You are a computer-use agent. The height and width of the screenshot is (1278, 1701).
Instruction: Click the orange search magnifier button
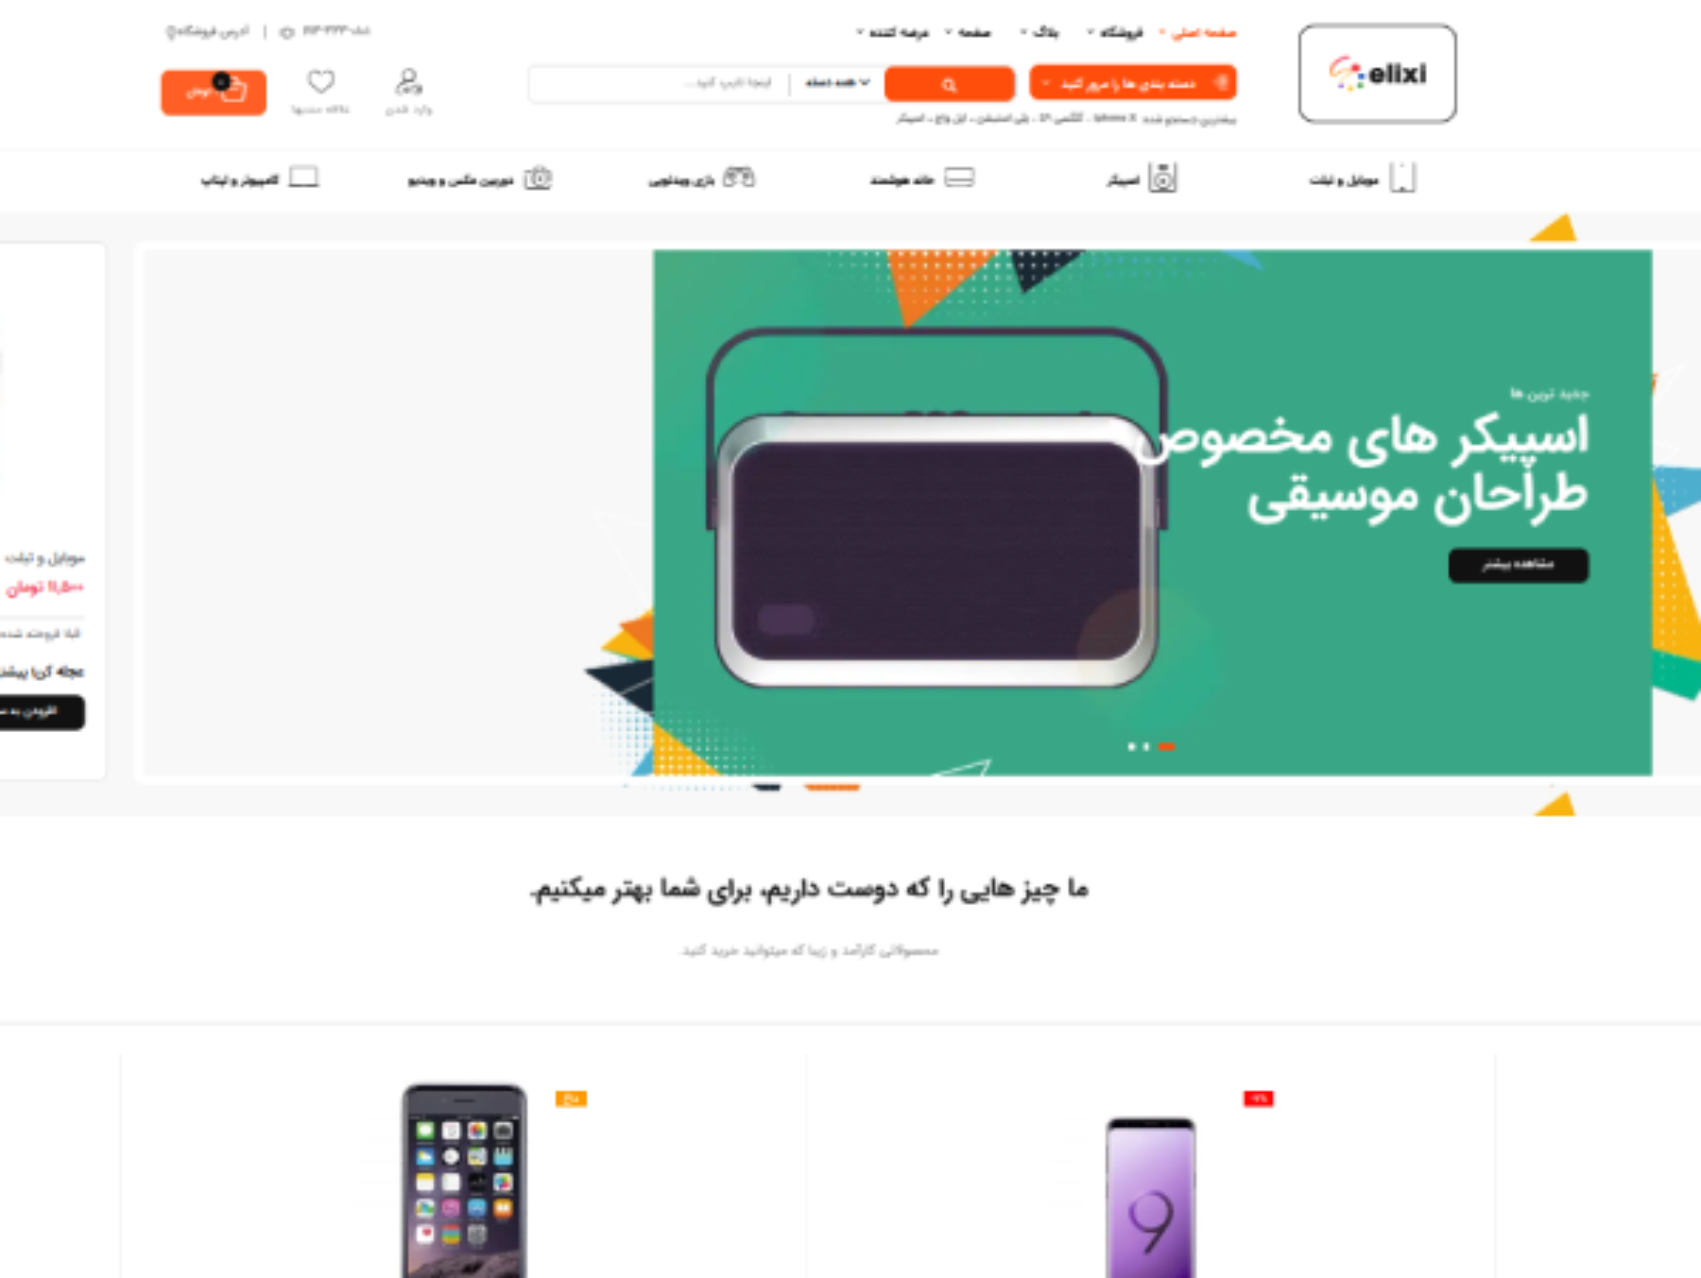pyautogui.click(x=949, y=84)
